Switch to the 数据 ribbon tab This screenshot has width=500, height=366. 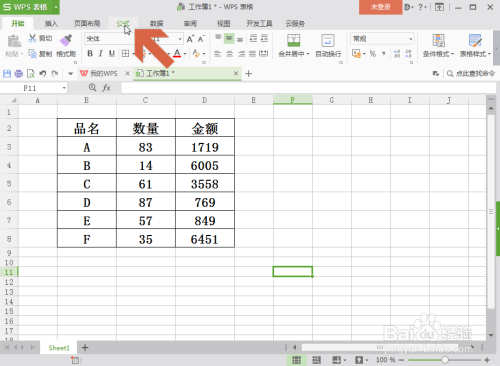[x=156, y=23]
